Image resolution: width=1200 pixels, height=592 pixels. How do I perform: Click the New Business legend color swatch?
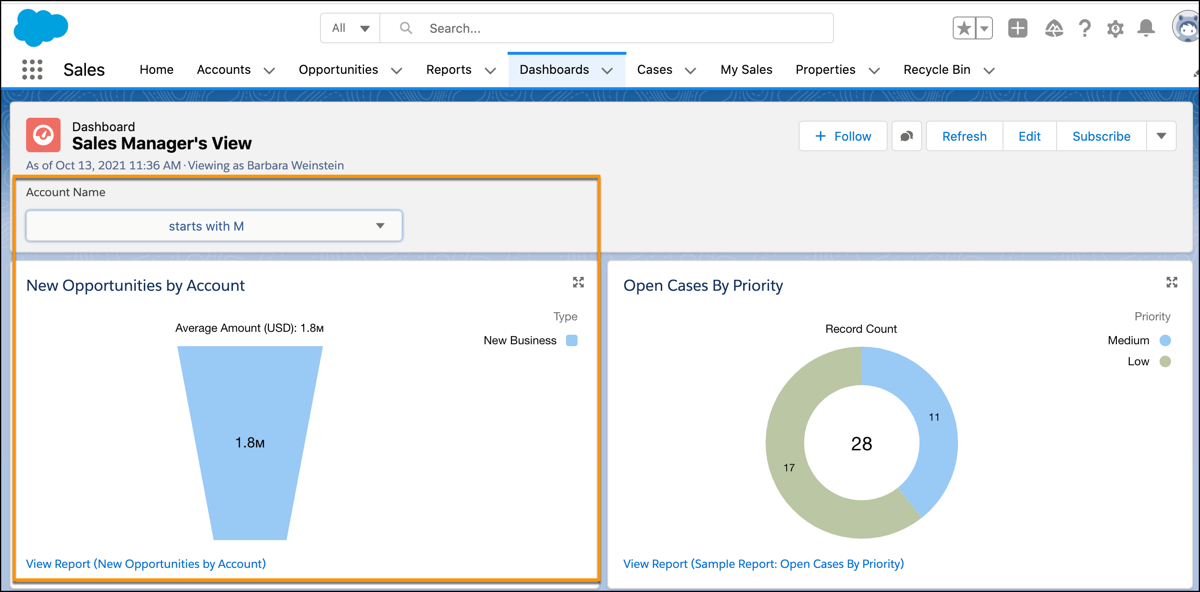[572, 340]
